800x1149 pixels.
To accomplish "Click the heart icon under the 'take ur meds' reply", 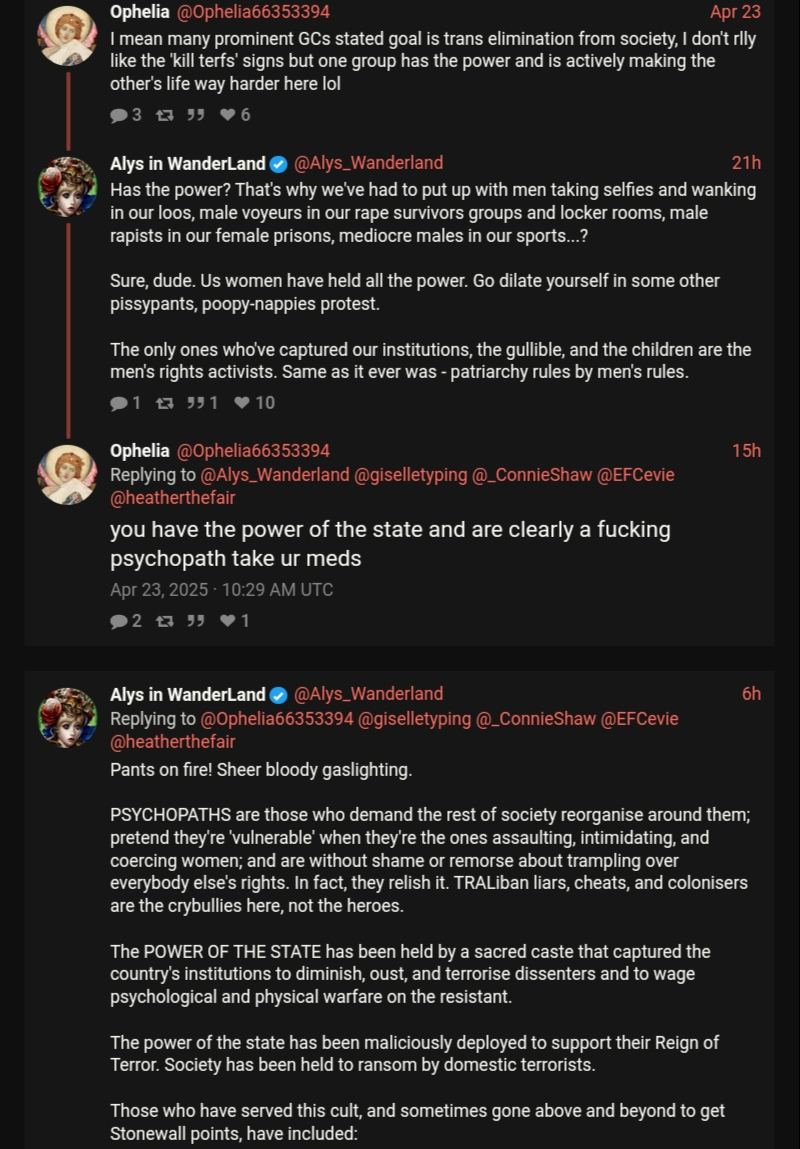I will click(x=227, y=621).
